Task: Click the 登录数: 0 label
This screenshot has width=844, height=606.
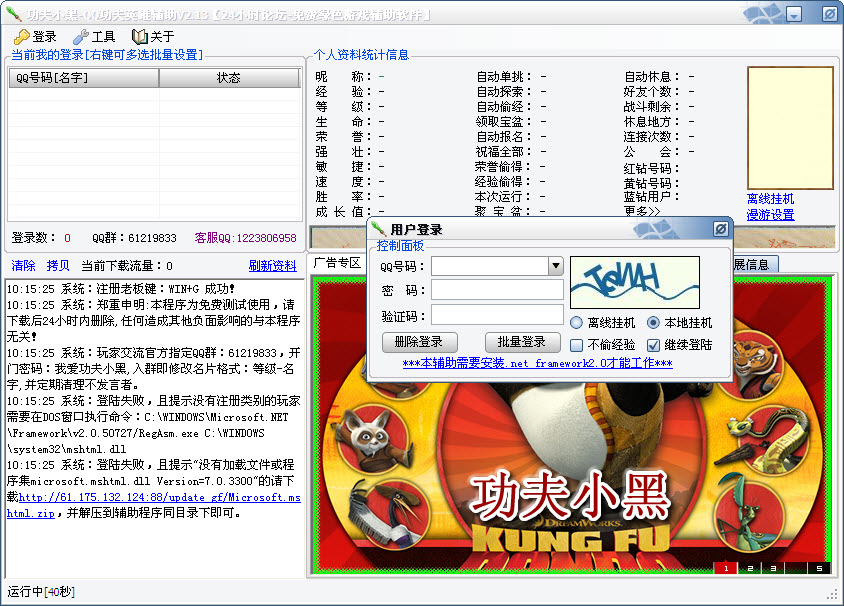Action: (x=41, y=238)
